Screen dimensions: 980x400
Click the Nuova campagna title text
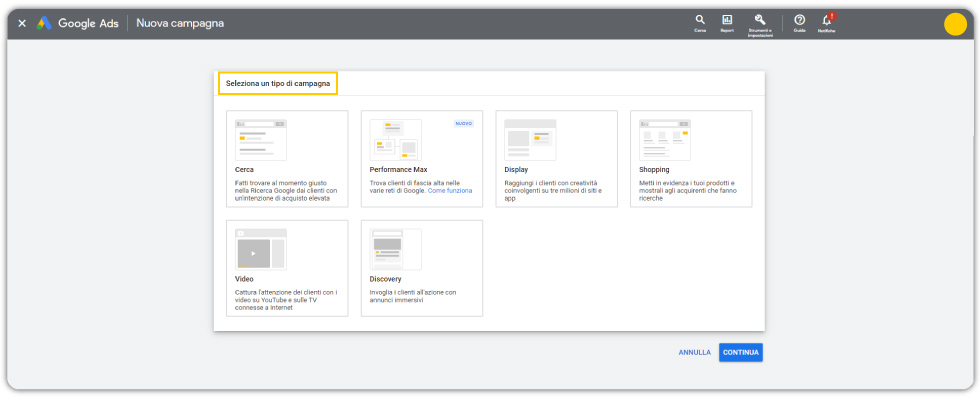click(x=180, y=23)
